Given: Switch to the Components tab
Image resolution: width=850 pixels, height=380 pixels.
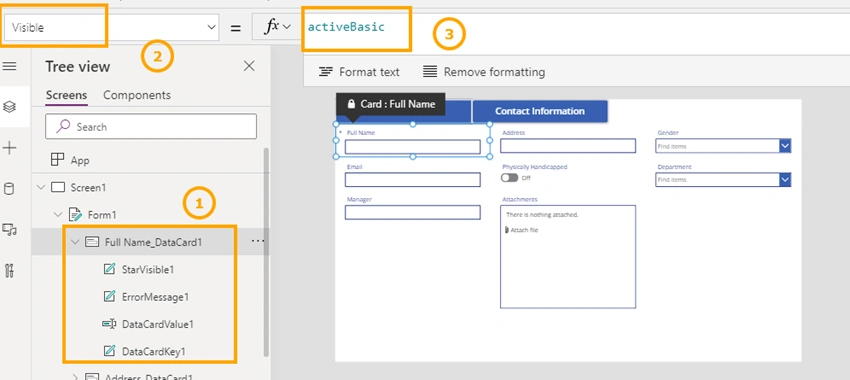Looking at the screenshot, I should coord(137,95).
